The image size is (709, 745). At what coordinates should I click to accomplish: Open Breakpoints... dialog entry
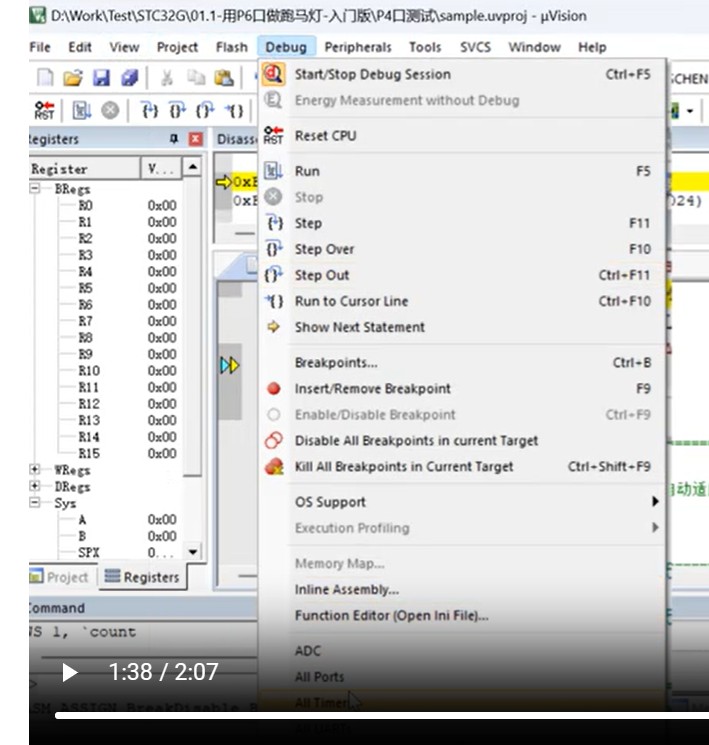(463, 363)
